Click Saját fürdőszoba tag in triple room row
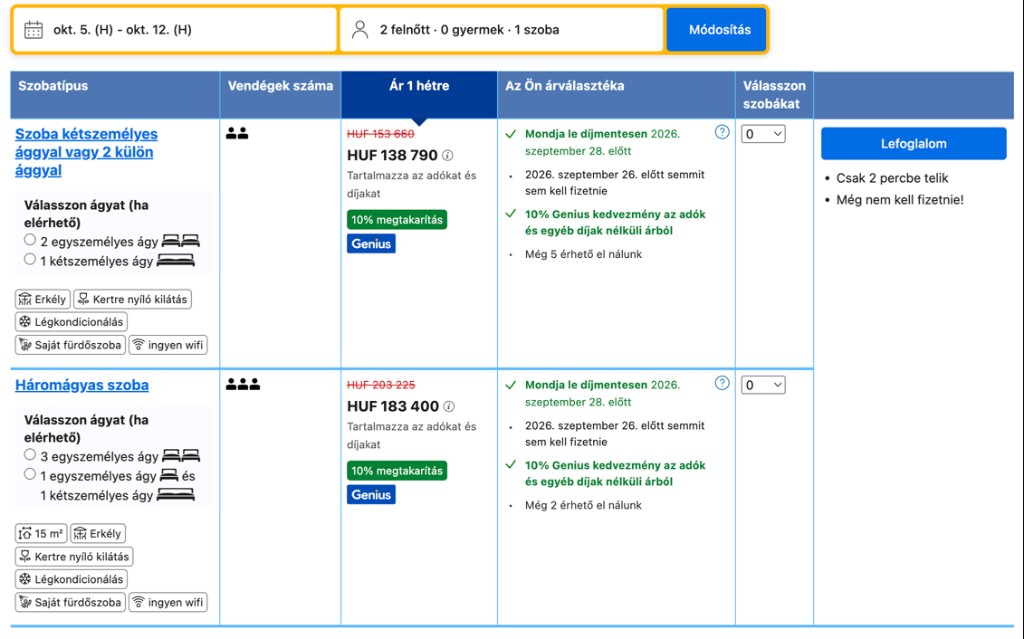This screenshot has height=639, width=1024. tap(71, 602)
